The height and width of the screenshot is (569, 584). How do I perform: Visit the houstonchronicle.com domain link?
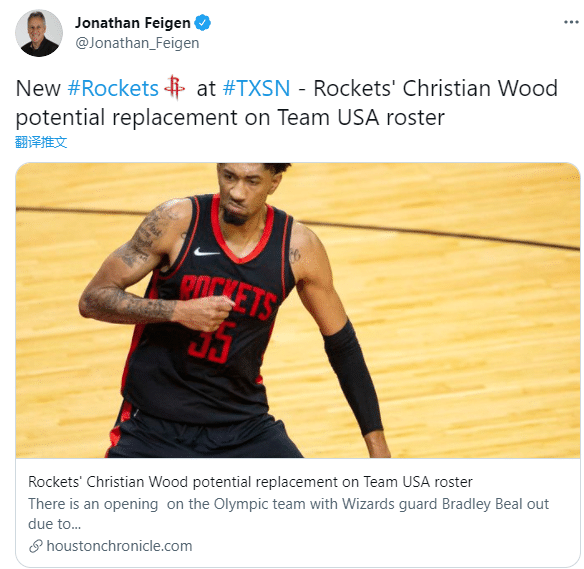click(119, 546)
